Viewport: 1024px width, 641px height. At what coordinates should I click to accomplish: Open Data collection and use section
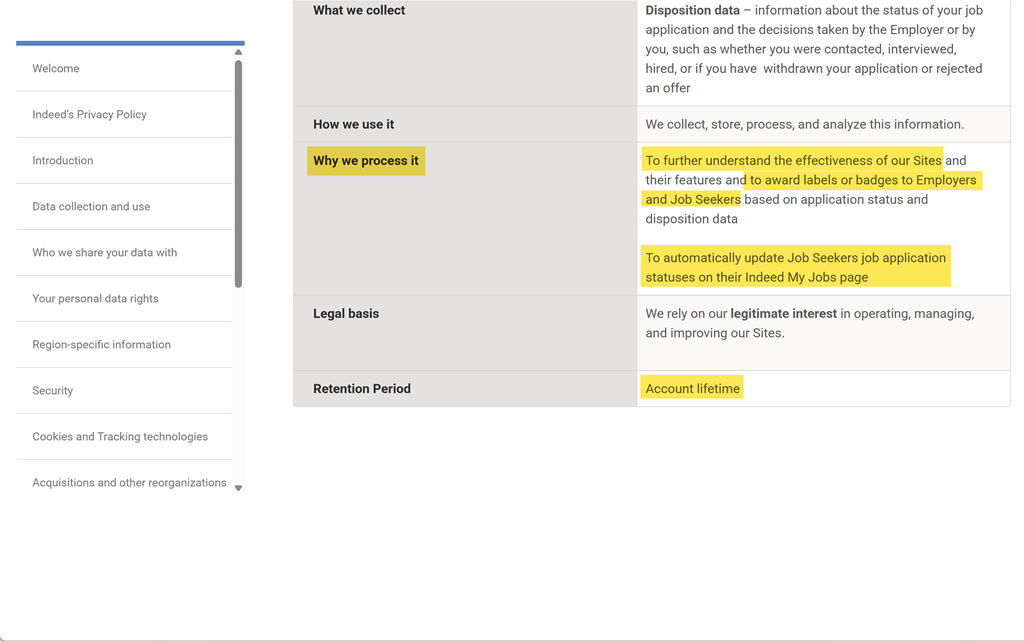(91, 207)
